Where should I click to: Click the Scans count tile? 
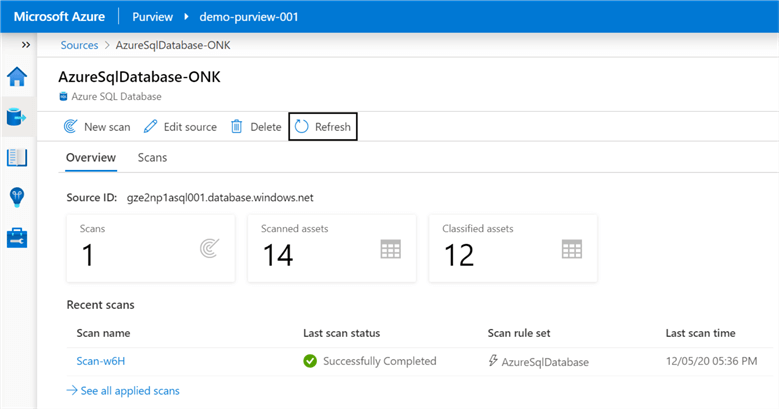coord(150,247)
